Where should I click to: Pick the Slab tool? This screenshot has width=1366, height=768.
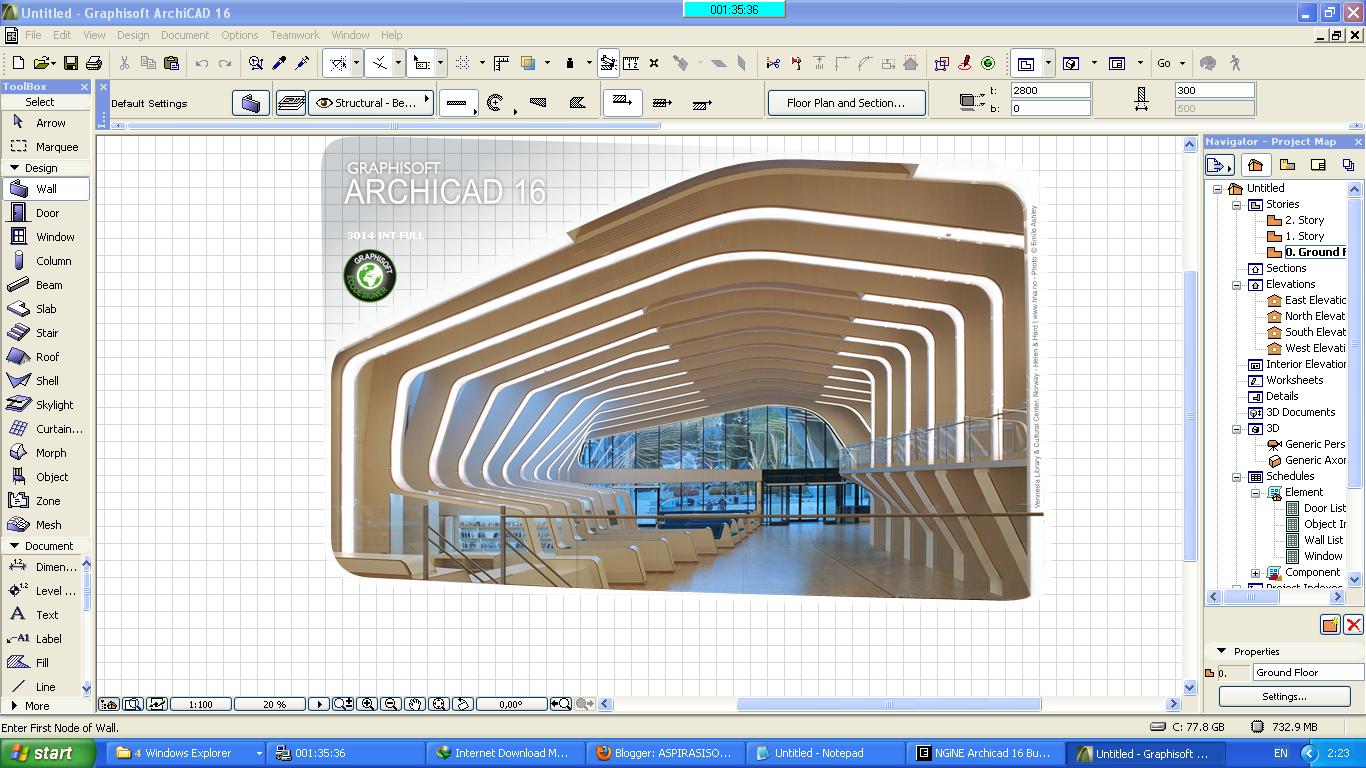coord(46,309)
